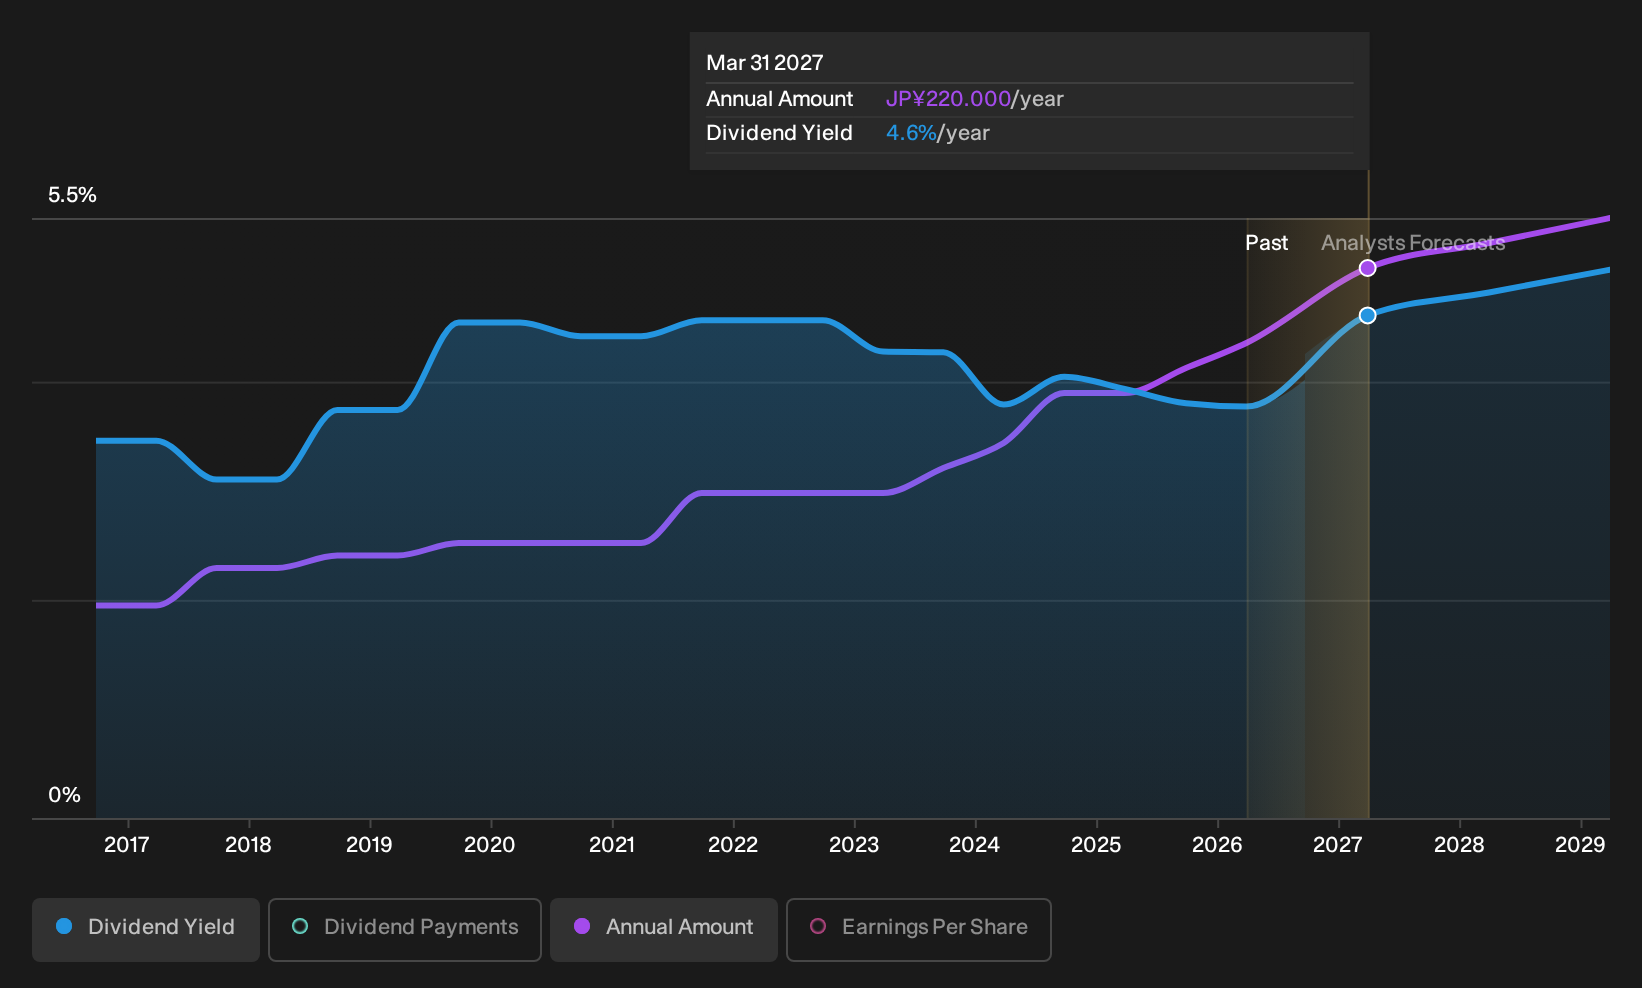The image size is (1642, 988).
Task: Click the 2023 x-axis label
Action: (x=854, y=845)
